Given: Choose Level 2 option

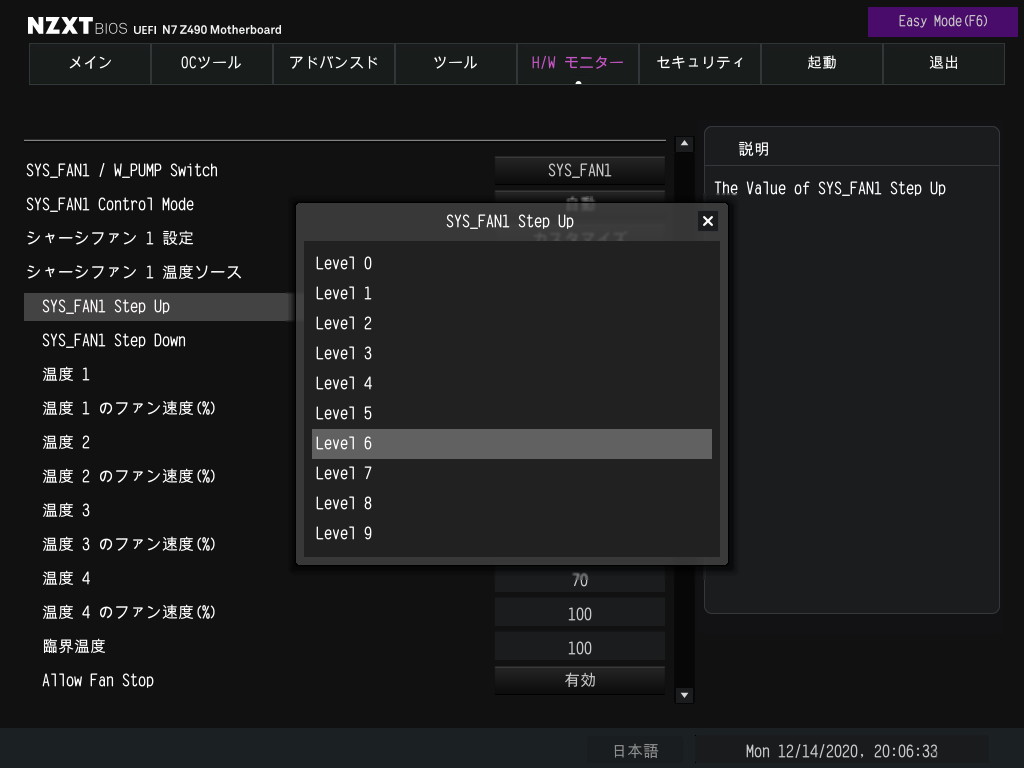Looking at the screenshot, I should [511, 324].
